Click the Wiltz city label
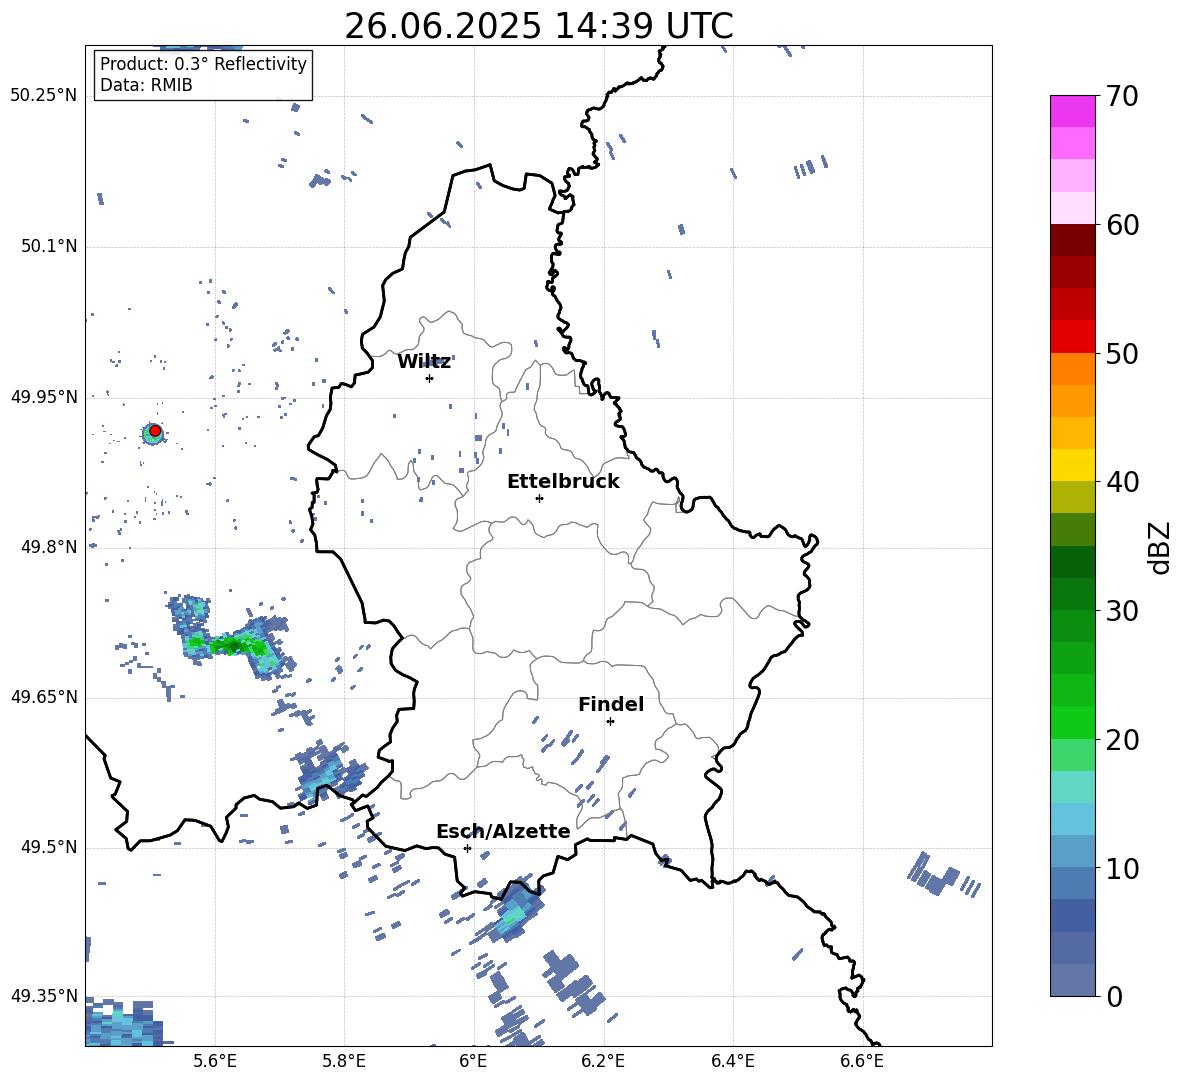 [x=424, y=362]
